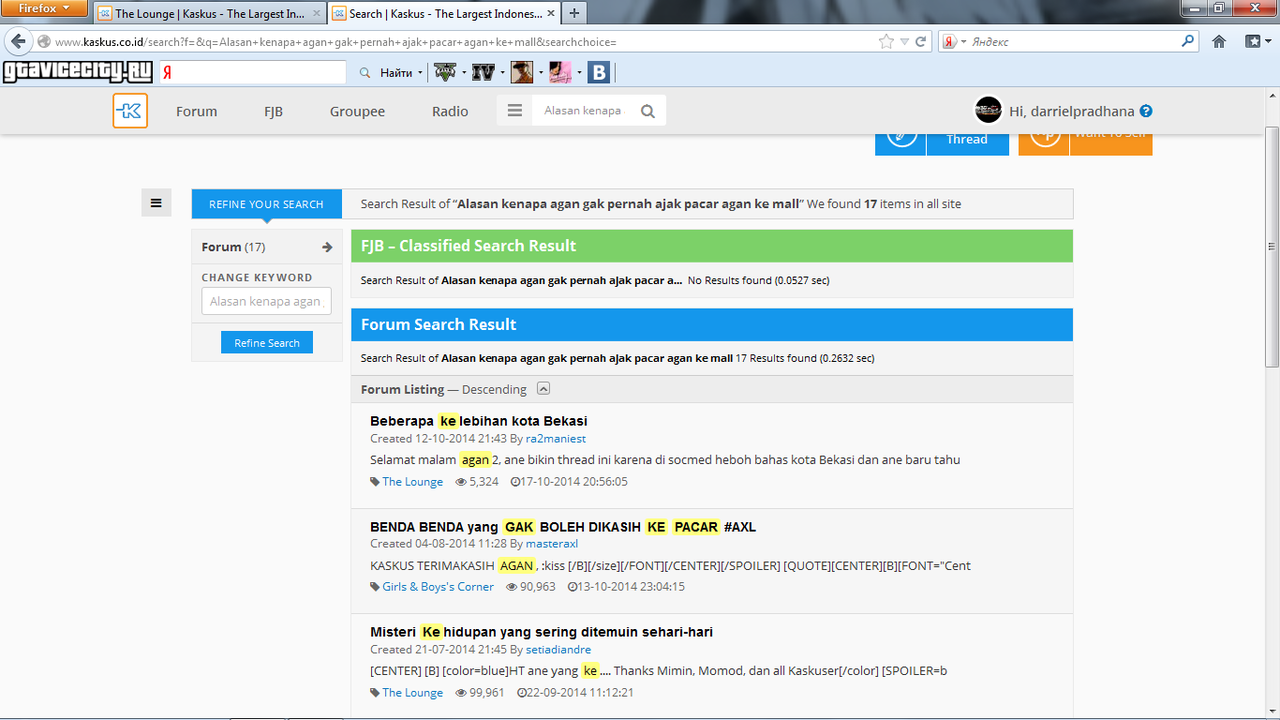Click the Yandex search magnifier icon
1280x720 pixels.
point(1188,42)
